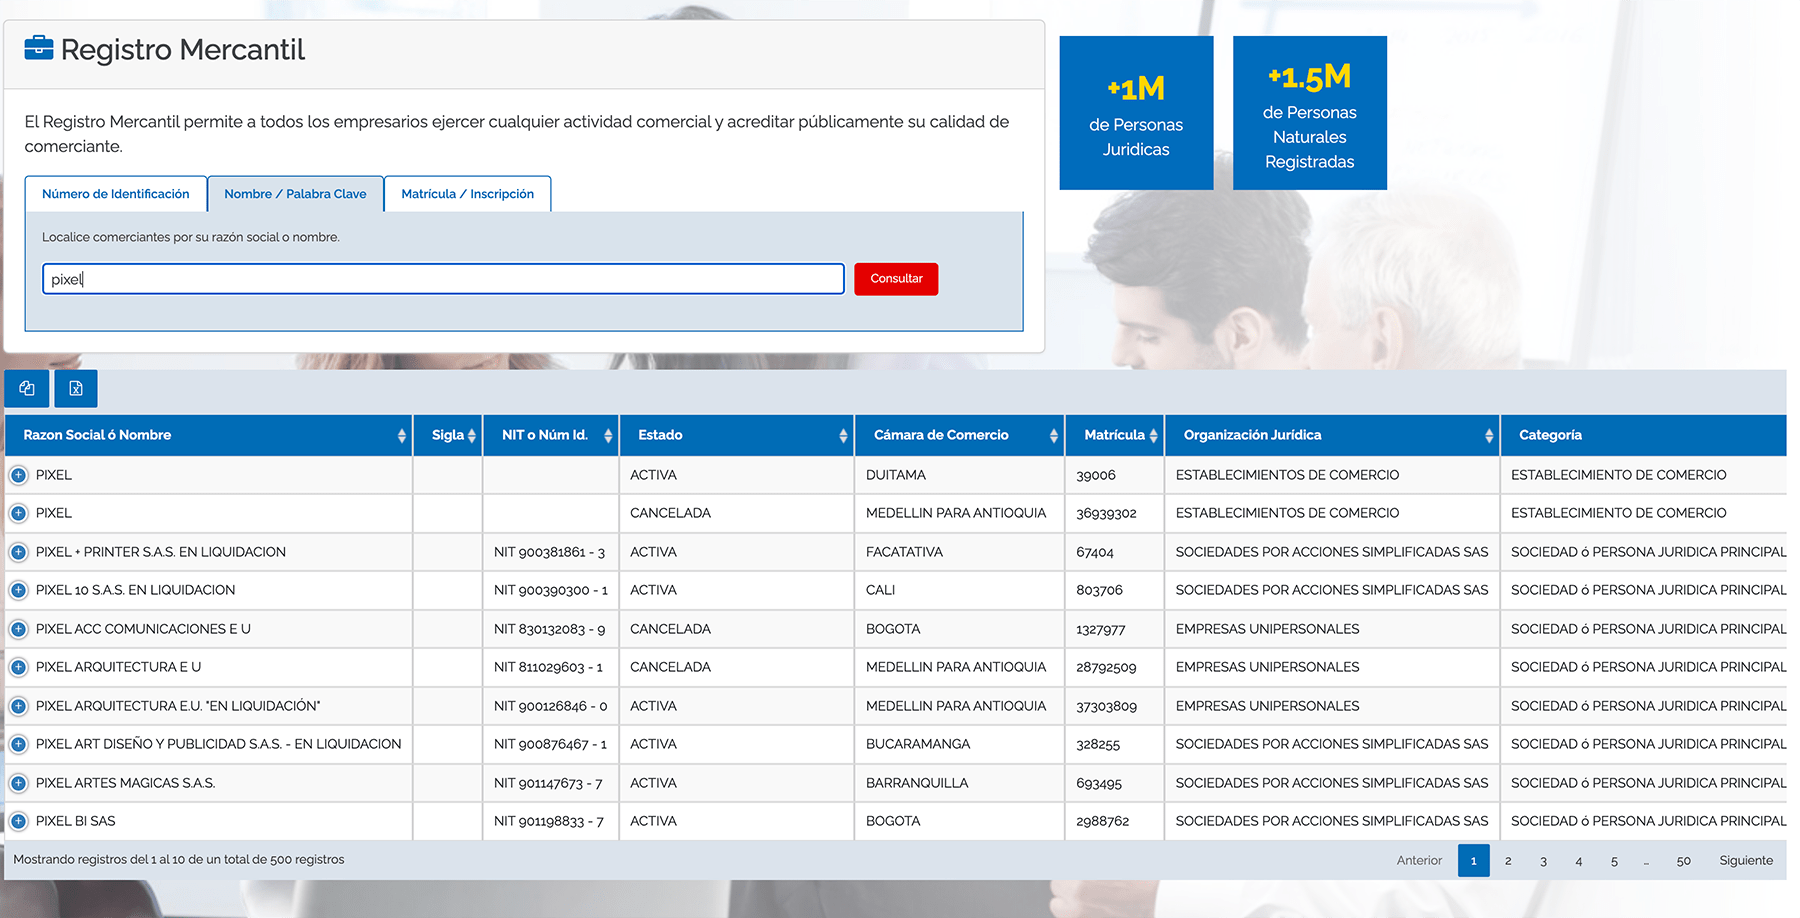Click matrícula '803706' cell
Viewport: 1800px width, 918px height.
(1115, 590)
